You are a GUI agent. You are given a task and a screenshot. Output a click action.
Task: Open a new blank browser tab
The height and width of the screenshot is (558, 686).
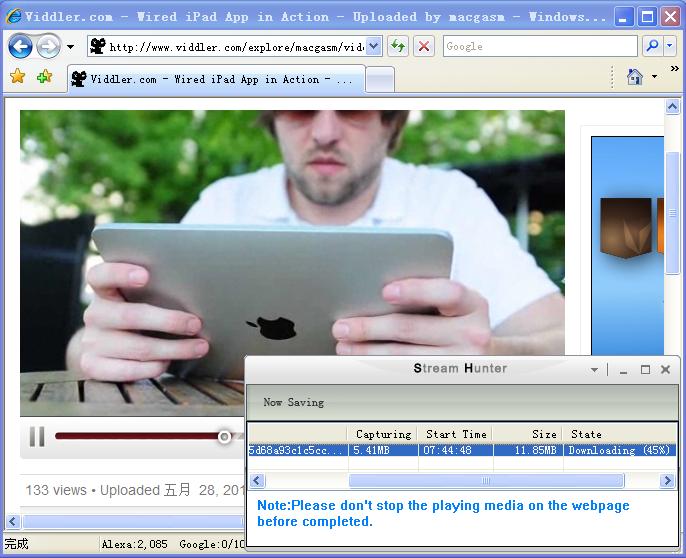(x=380, y=80)
